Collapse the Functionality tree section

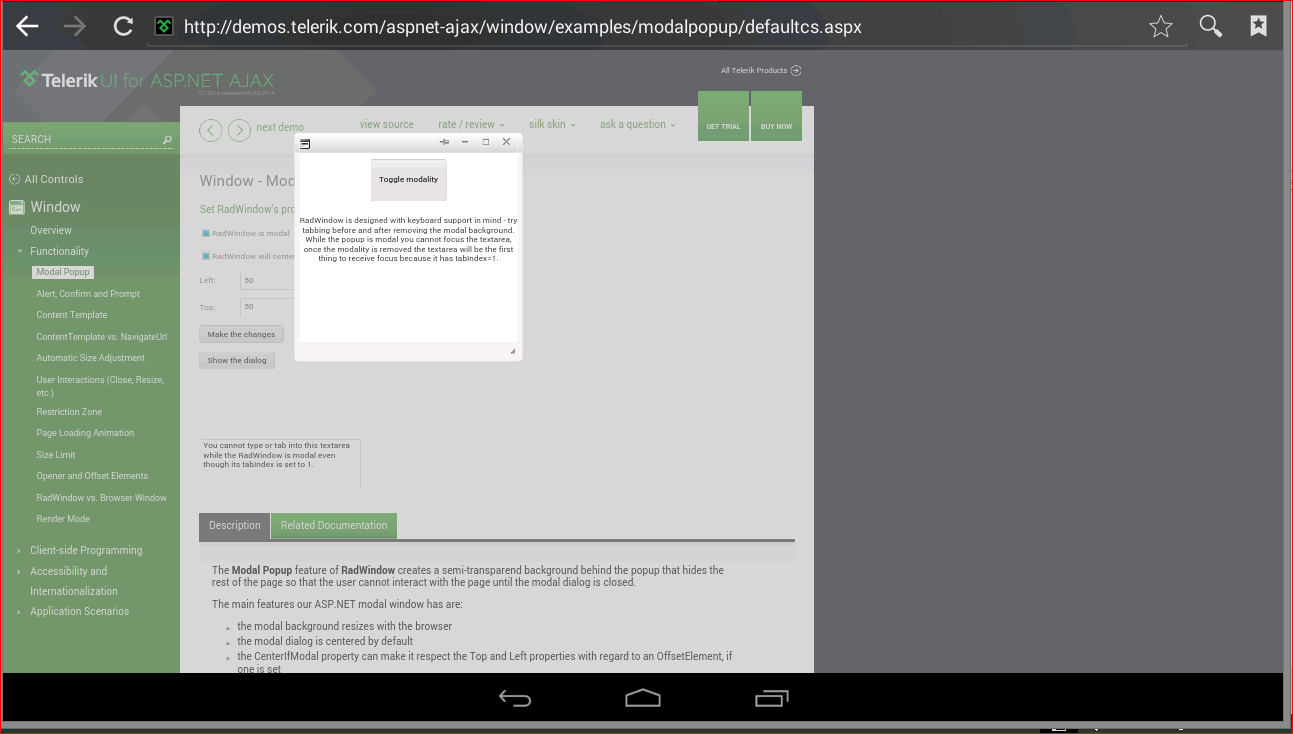[x=19, y=251]
